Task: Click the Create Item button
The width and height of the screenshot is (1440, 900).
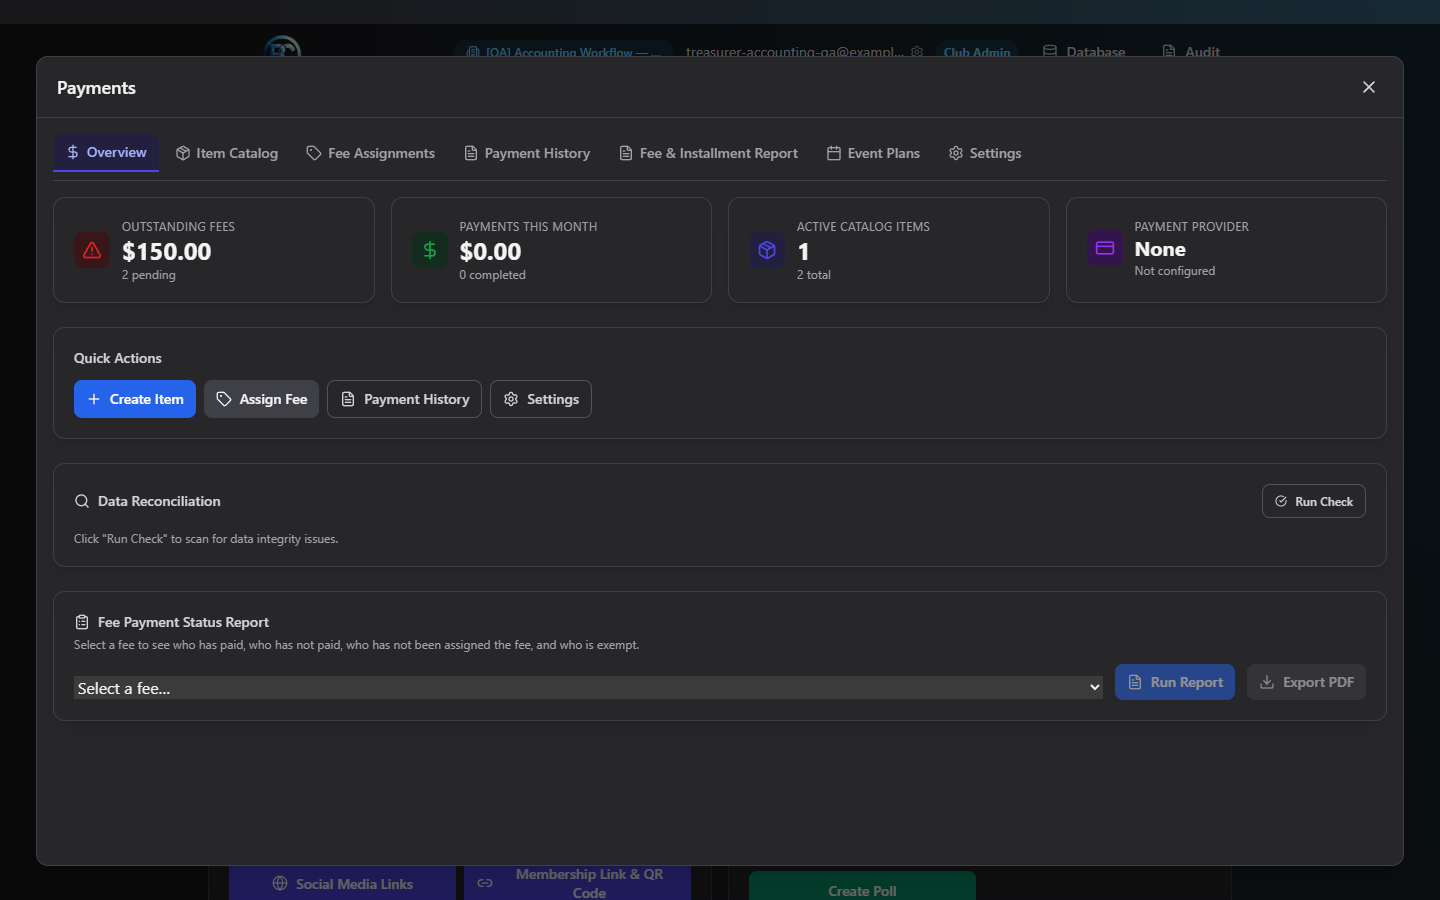Action: [135, 399]
